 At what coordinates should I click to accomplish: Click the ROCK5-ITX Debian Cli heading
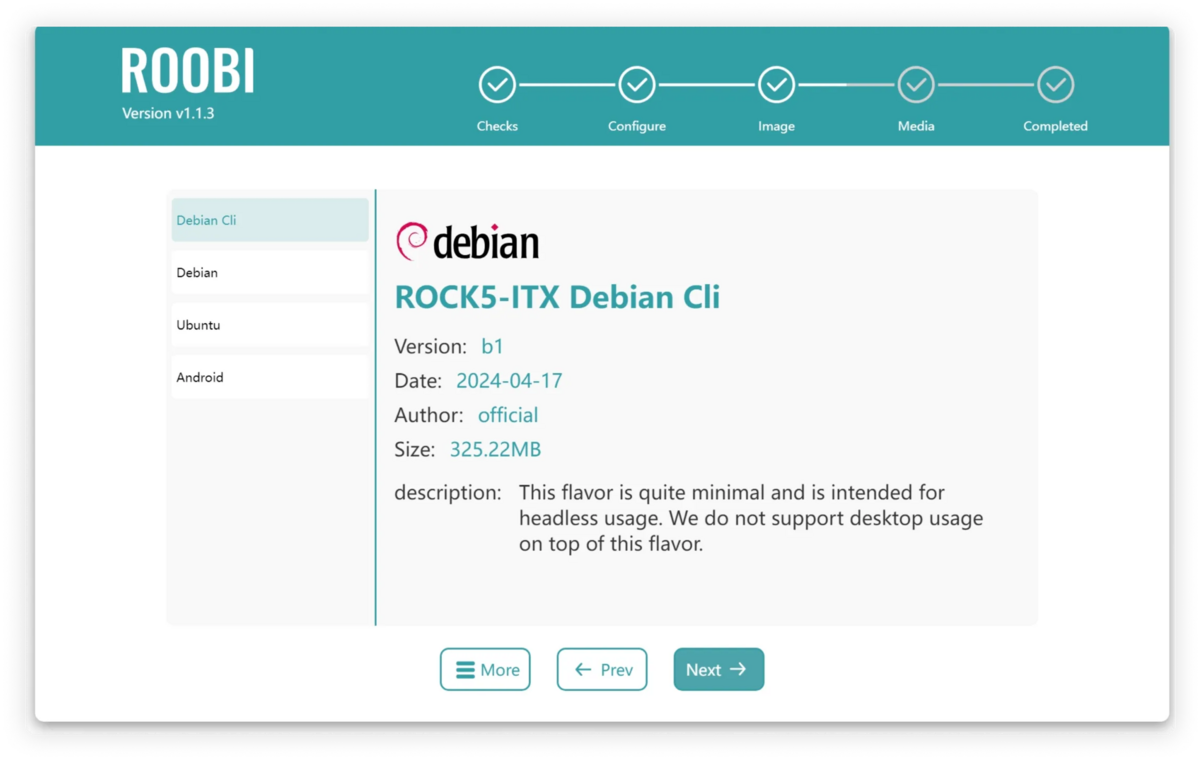click(557, 297)
